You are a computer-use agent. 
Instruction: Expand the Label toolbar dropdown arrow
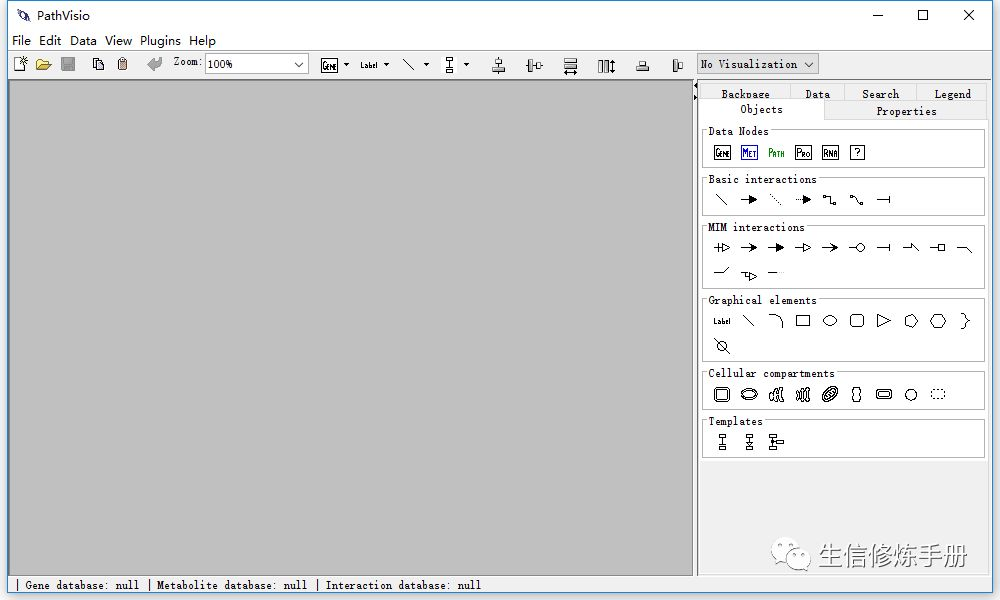pyautogui.click(x=386, y=64)
